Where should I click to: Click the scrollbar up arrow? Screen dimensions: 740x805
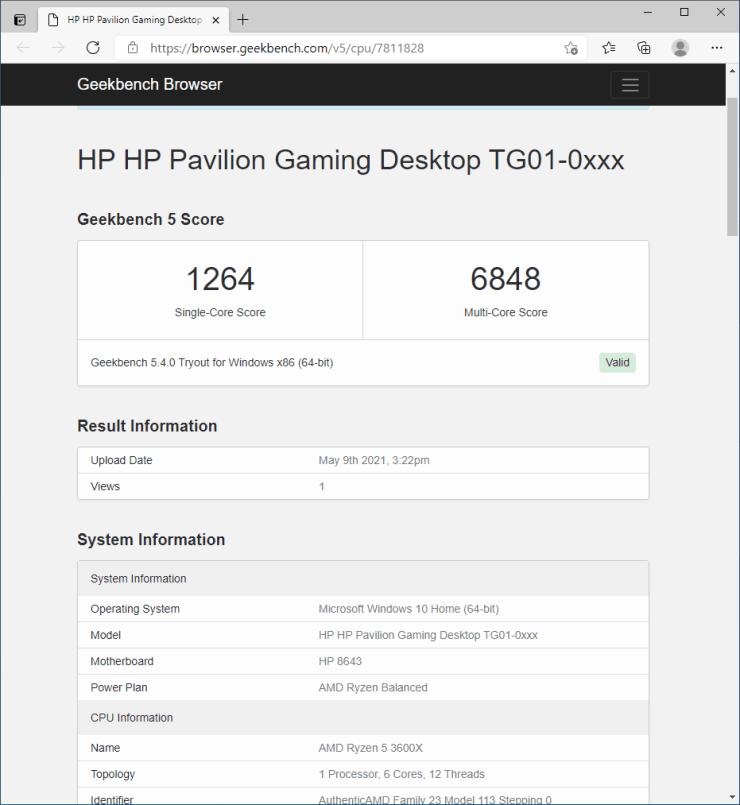coord(732,71)
